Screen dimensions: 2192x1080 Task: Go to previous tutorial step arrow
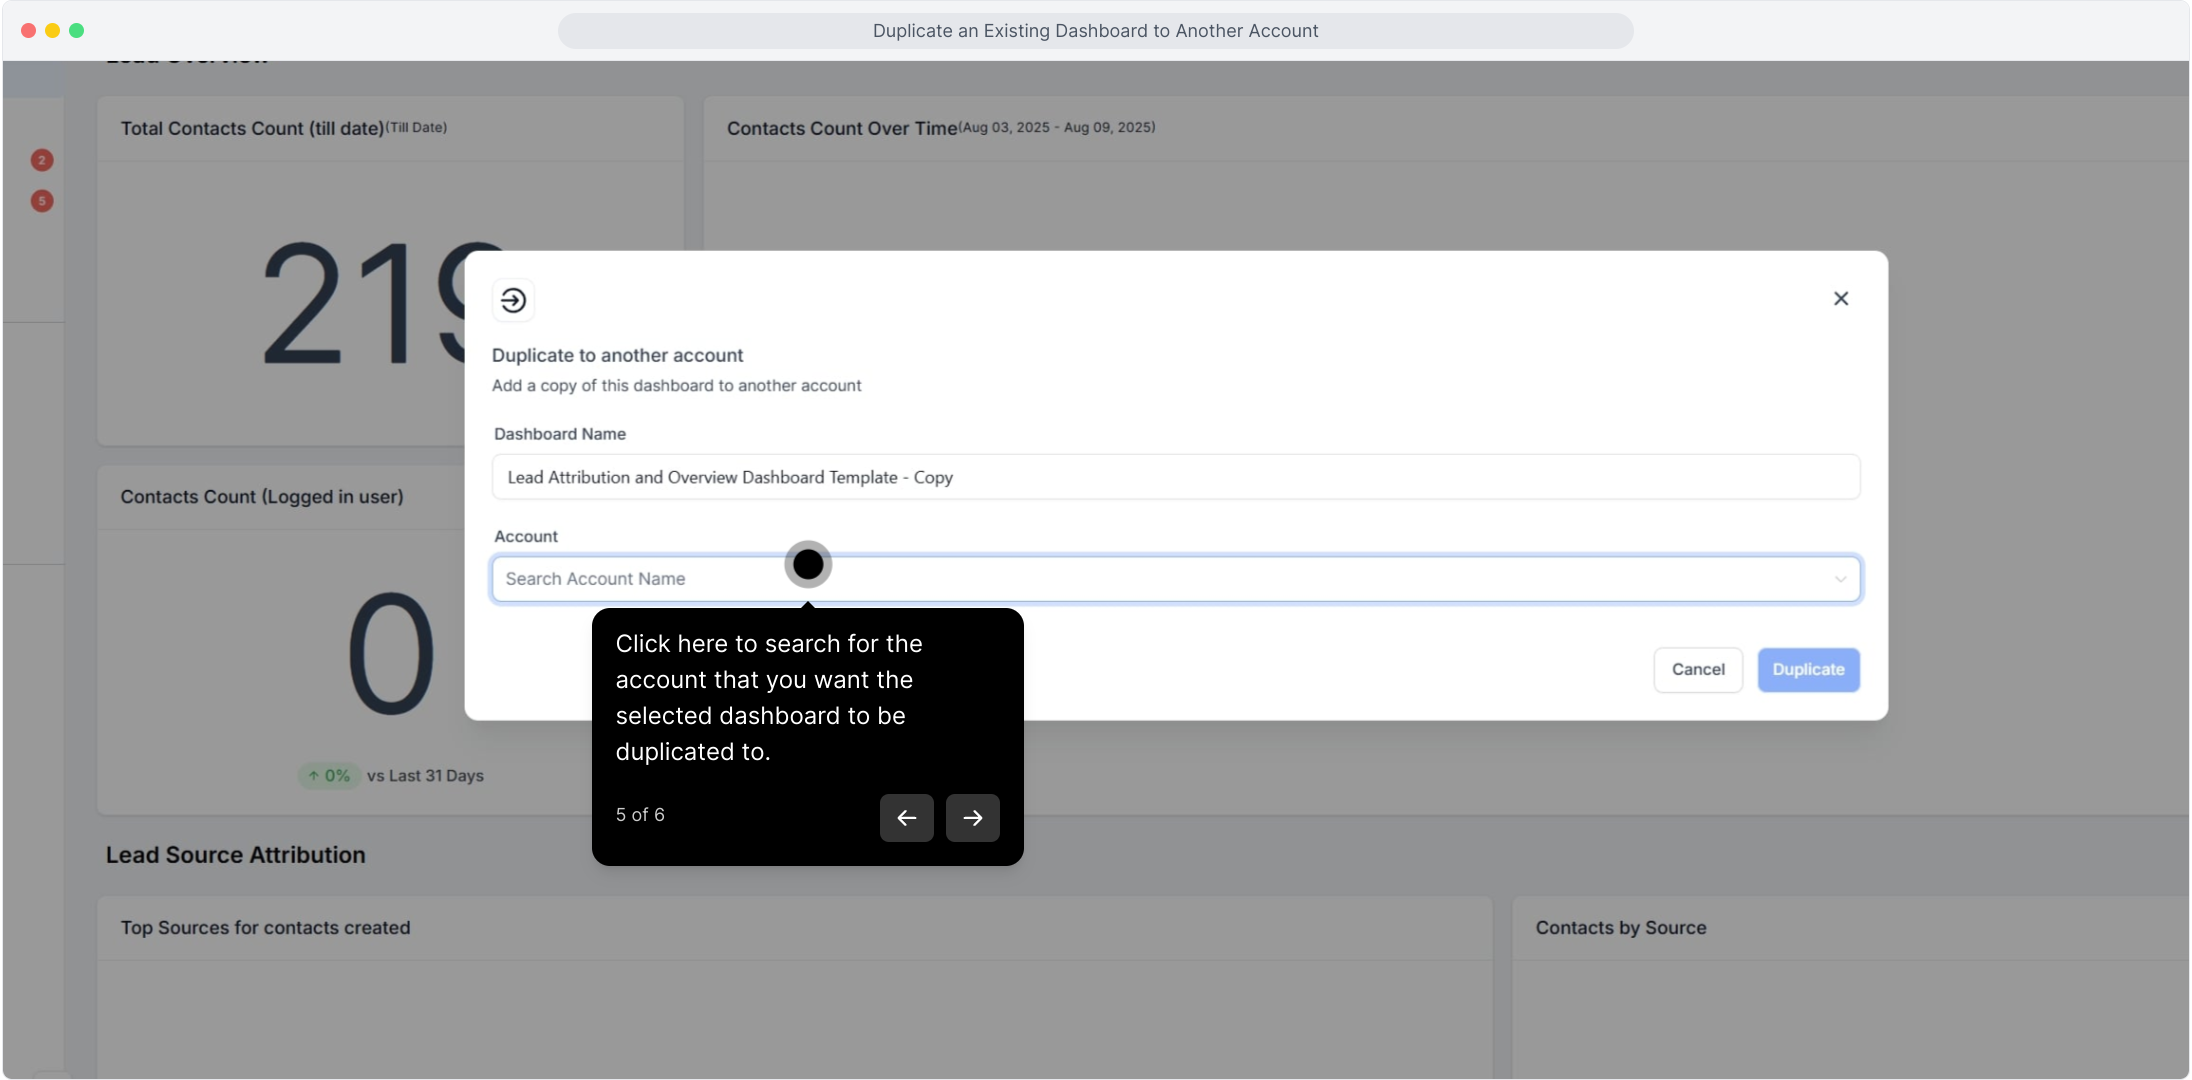pos(907,818)
